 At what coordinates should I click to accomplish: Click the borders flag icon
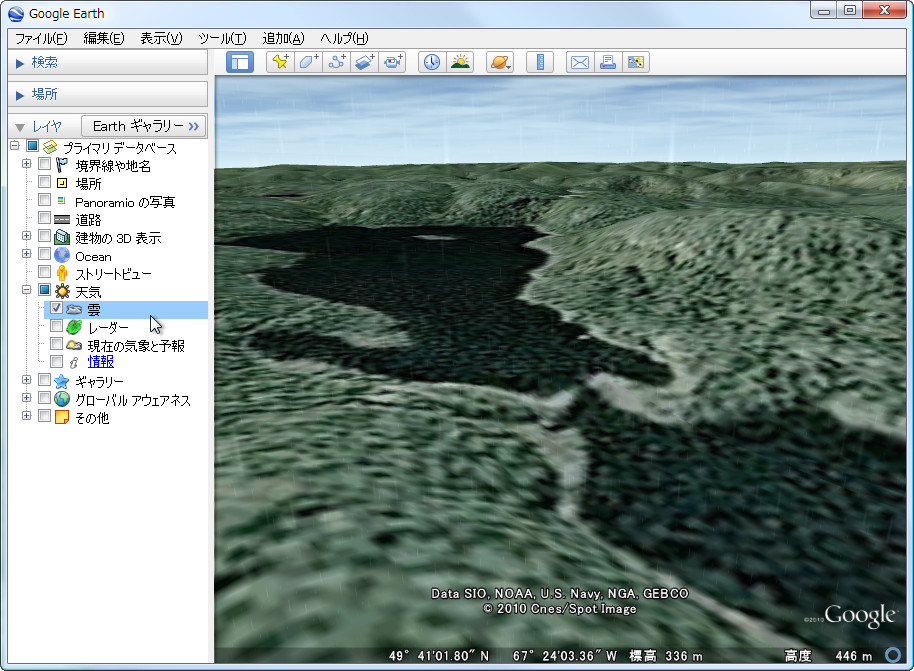click(x=62, y=165)
